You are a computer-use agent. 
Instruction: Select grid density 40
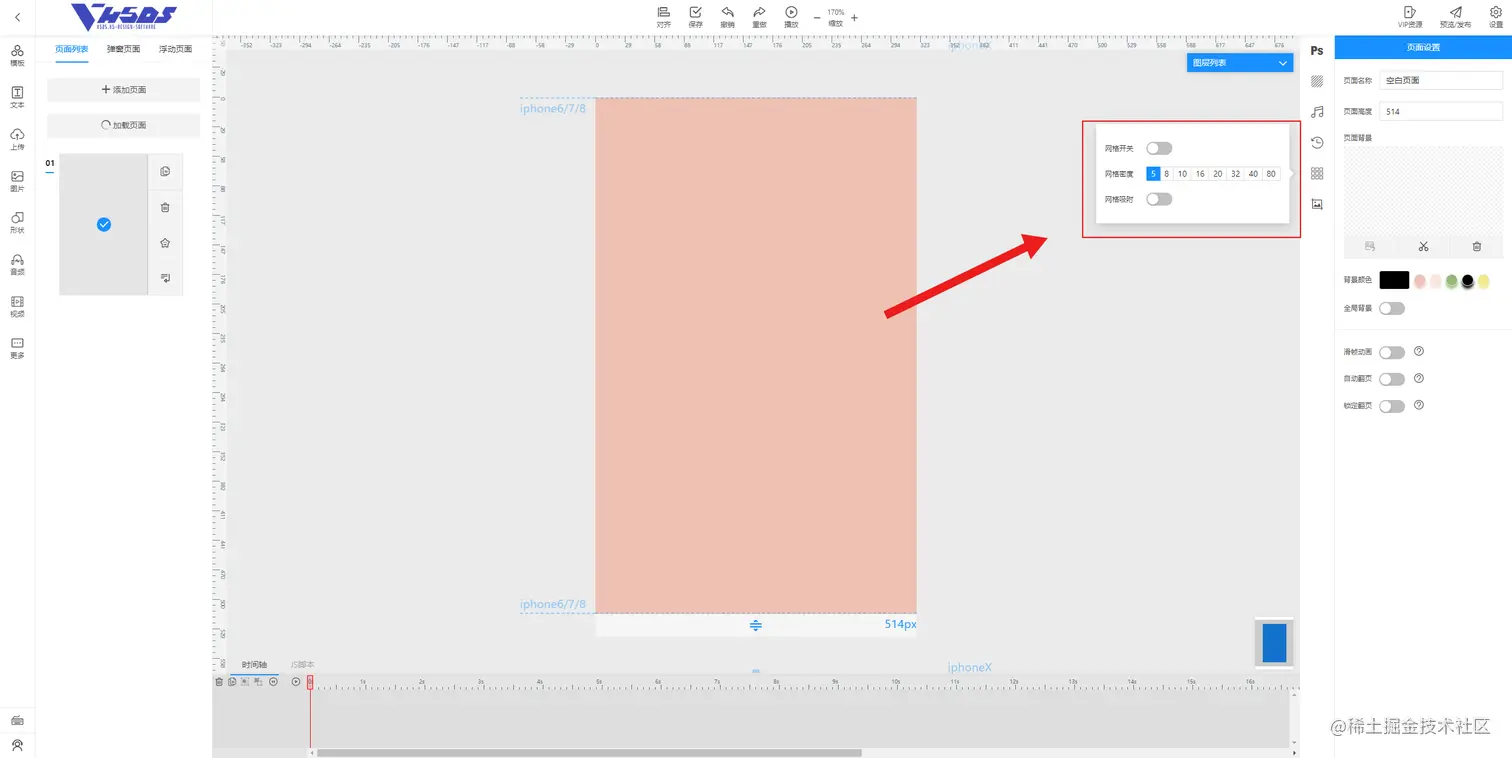1253,174
